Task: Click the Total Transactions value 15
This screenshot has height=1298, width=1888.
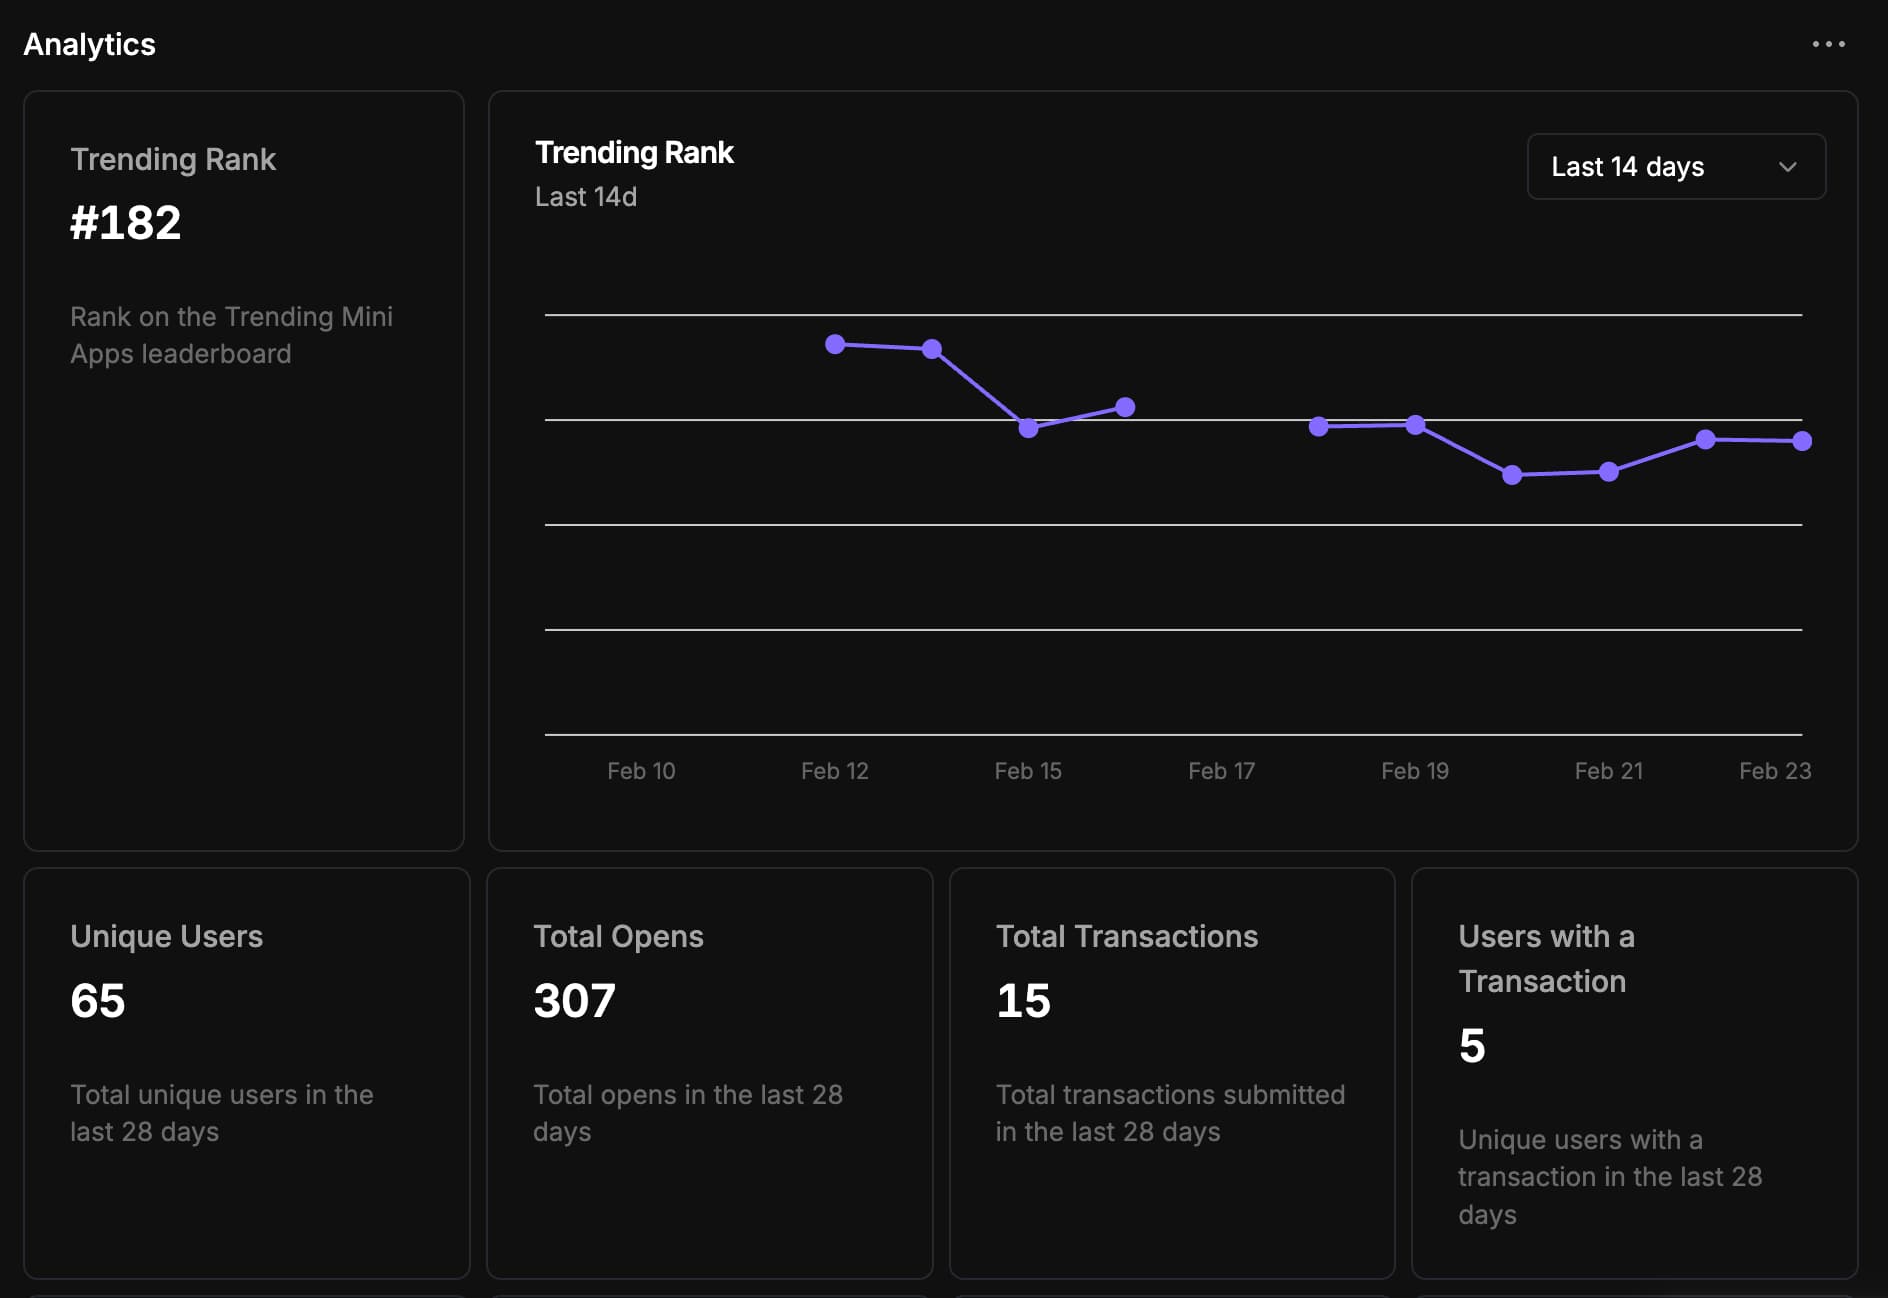Action: point(1023,1000)
